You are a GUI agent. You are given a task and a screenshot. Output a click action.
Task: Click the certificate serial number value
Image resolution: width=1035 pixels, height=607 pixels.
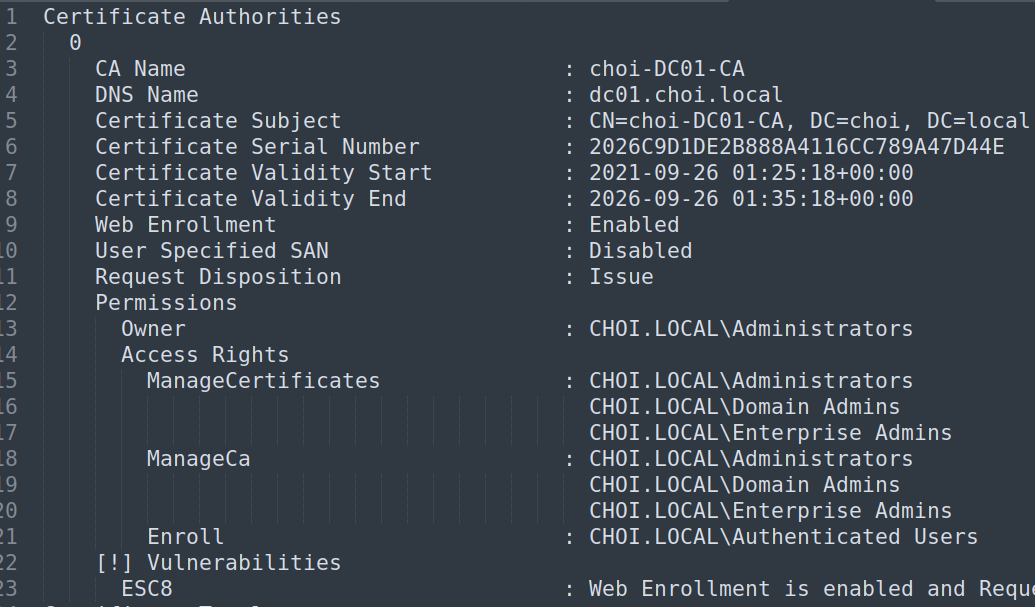tap(796, 147)
